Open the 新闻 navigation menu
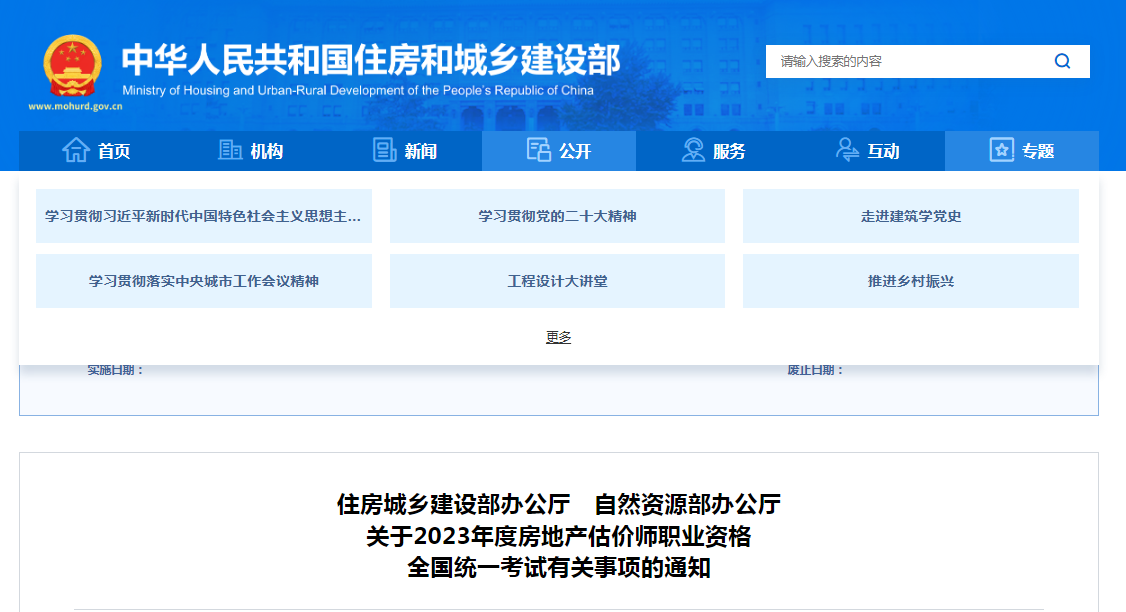This screenshot has width=1126, height=612. tap(420, 152)
